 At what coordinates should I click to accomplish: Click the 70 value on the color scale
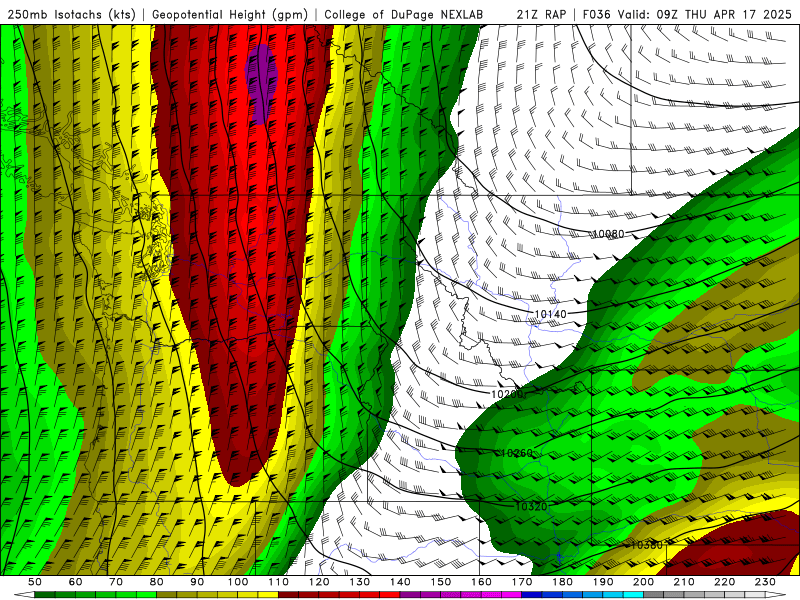pyautogui.click(x=116, y=582)
